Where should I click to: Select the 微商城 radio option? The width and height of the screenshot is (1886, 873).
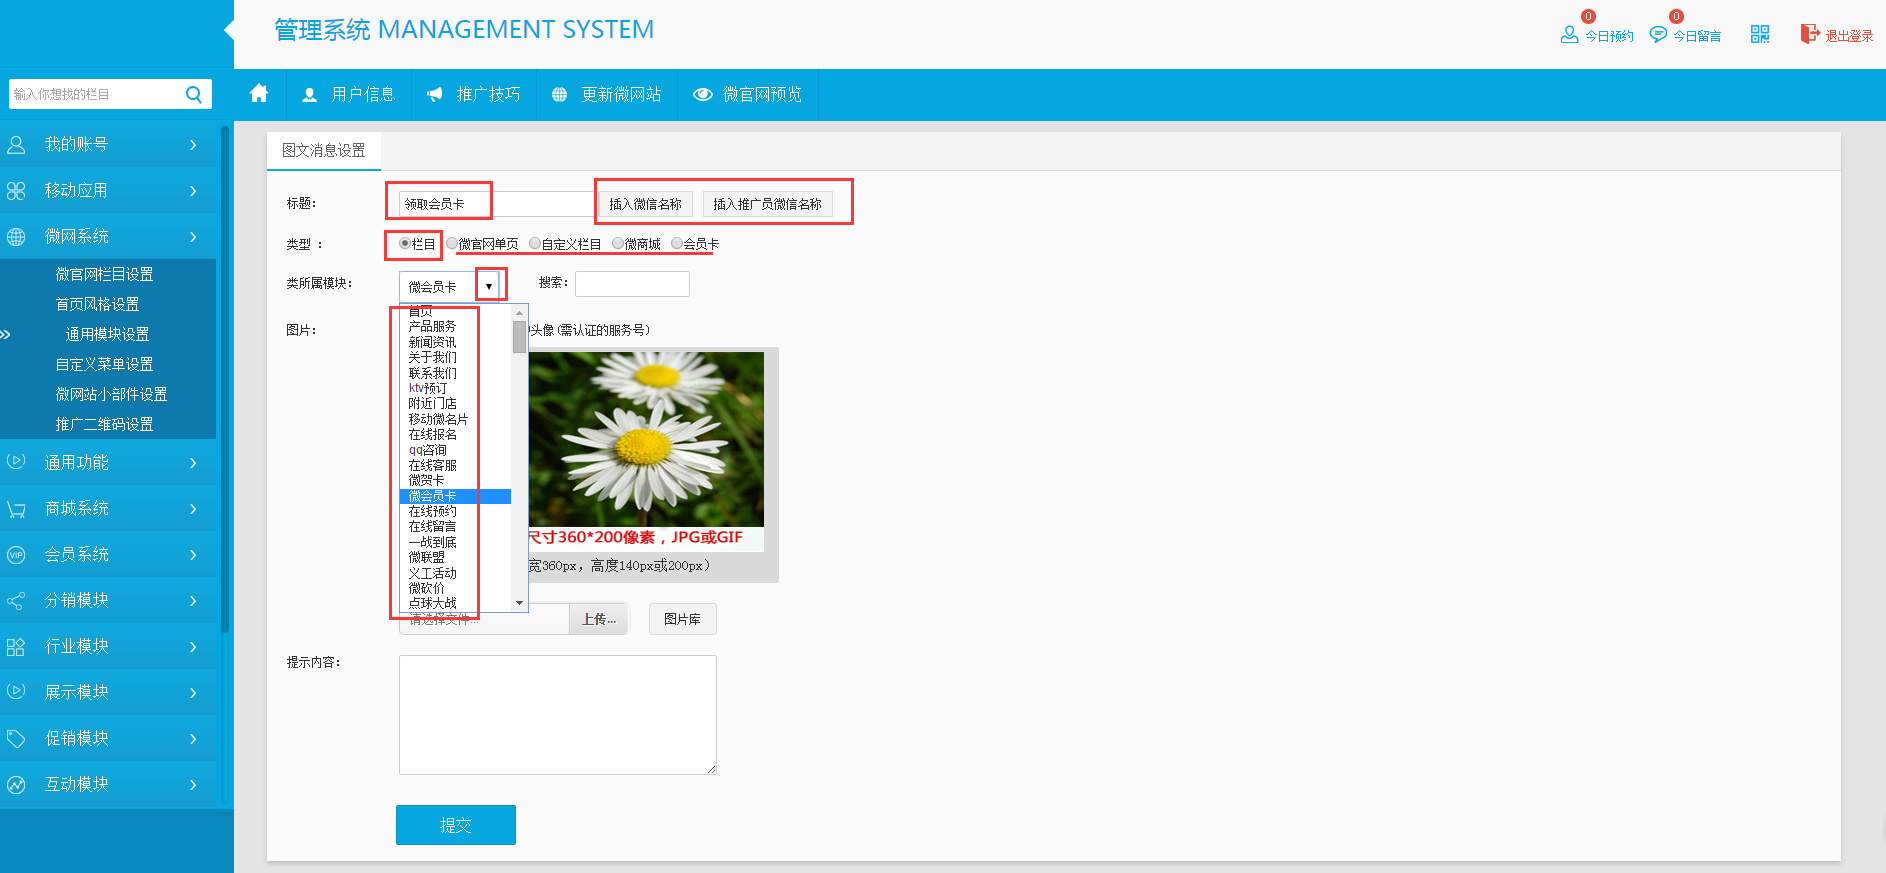click(x=618, y=243)
